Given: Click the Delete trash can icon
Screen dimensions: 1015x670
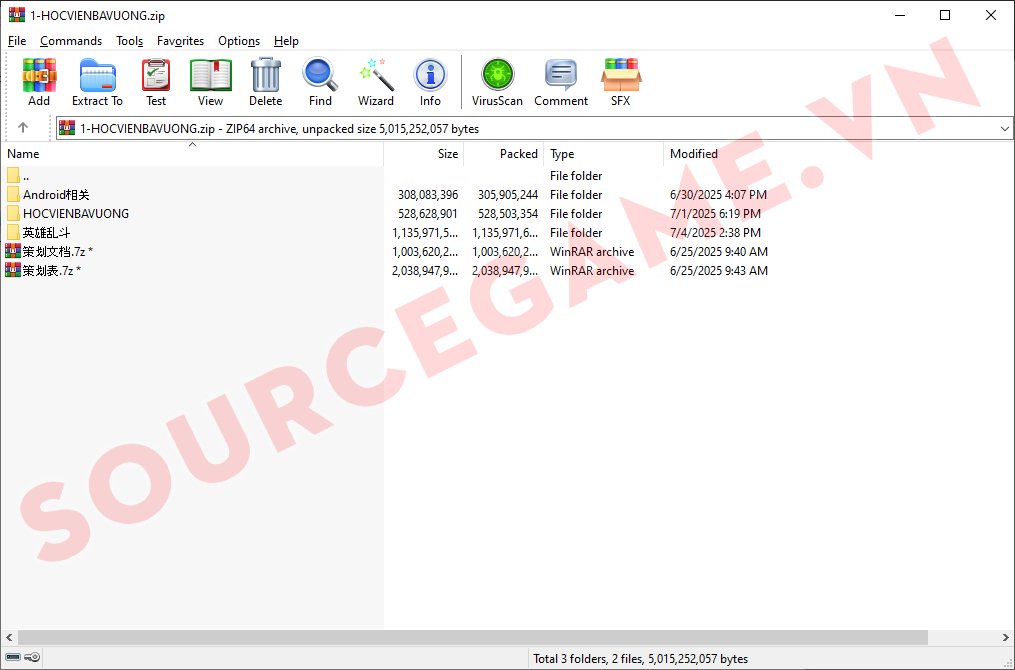Looking at the screenshot, I should [x=265, y=81].
